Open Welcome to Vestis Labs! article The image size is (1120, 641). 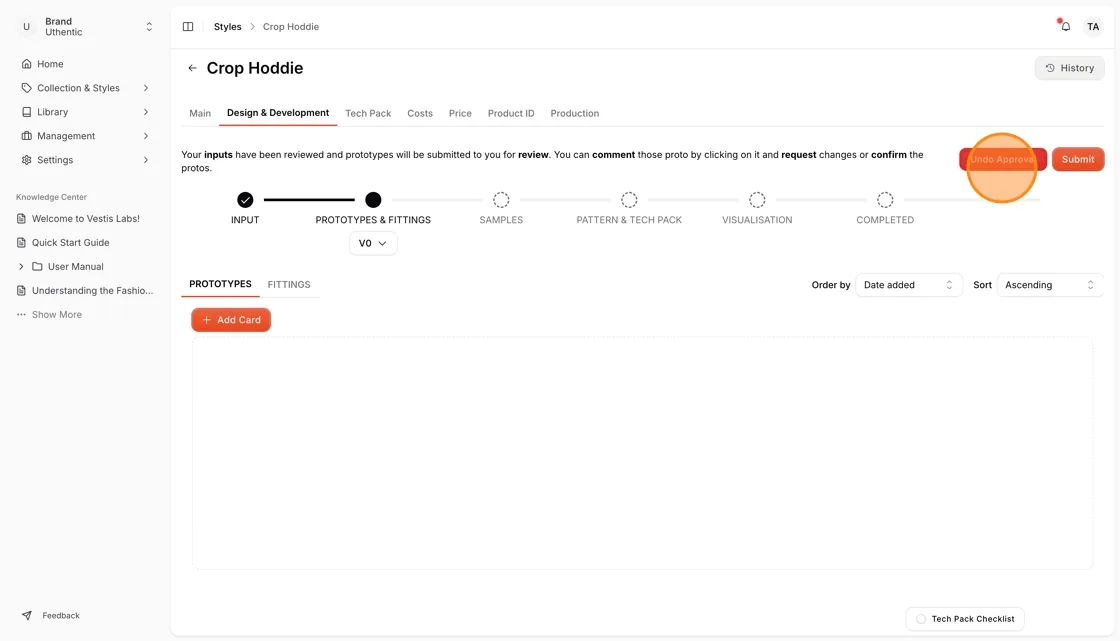coord(86,219)
